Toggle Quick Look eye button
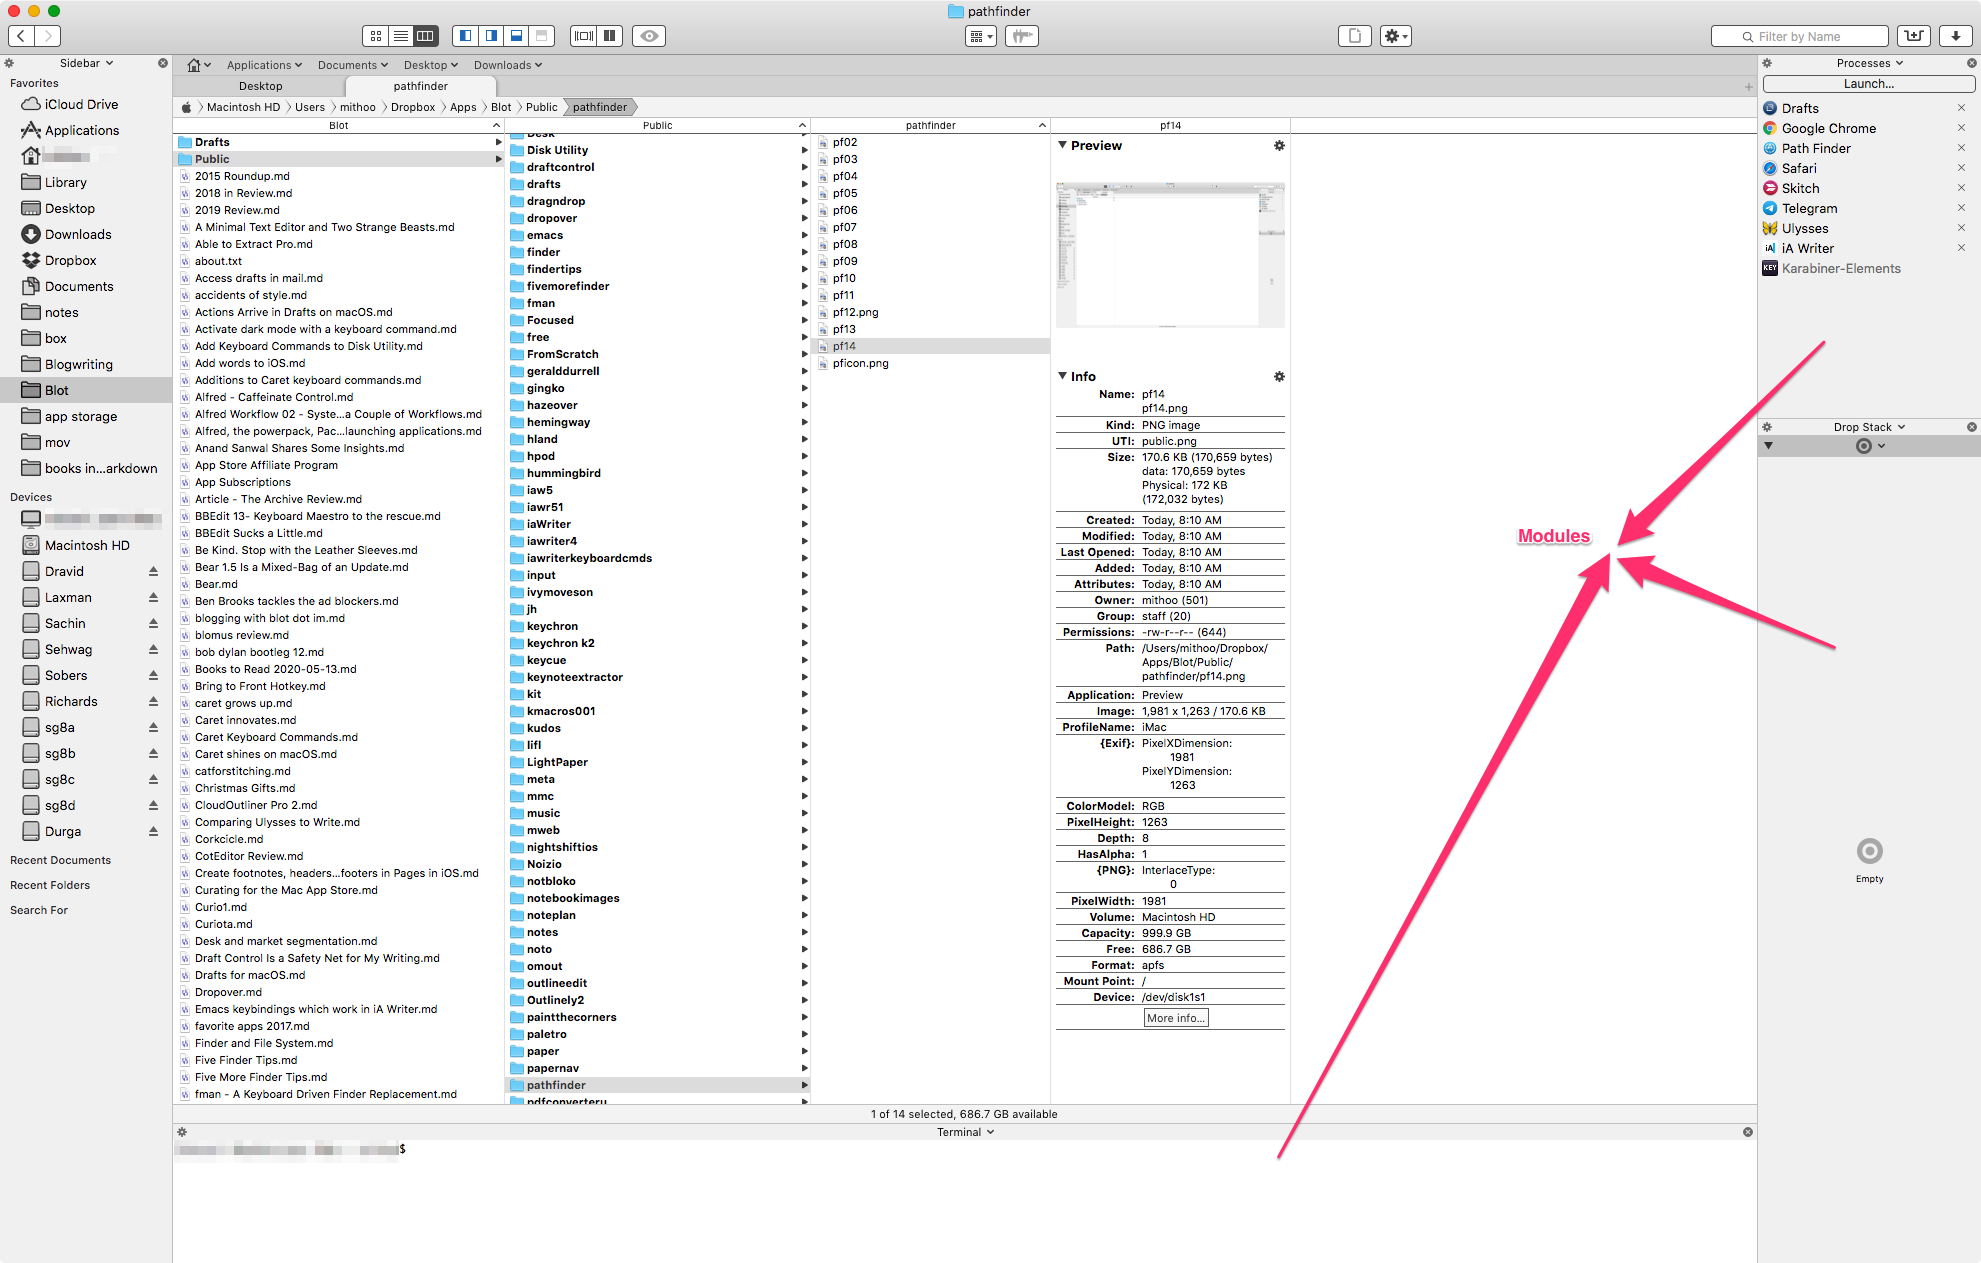This screenshot has height=1263, width=1981. click(x=649, y=36)
